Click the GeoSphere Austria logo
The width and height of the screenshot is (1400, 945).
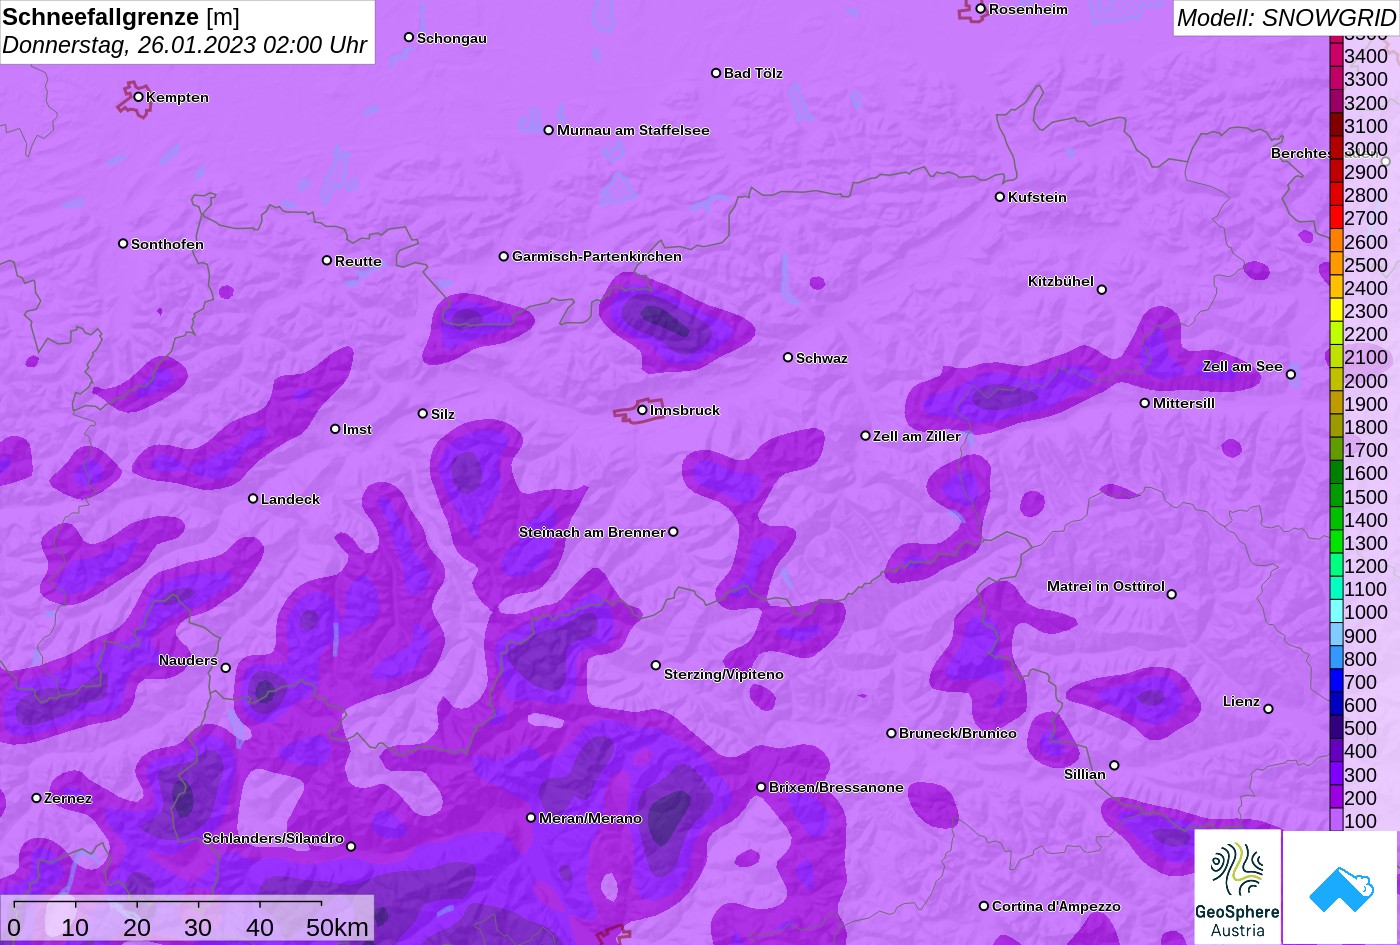1238,887
